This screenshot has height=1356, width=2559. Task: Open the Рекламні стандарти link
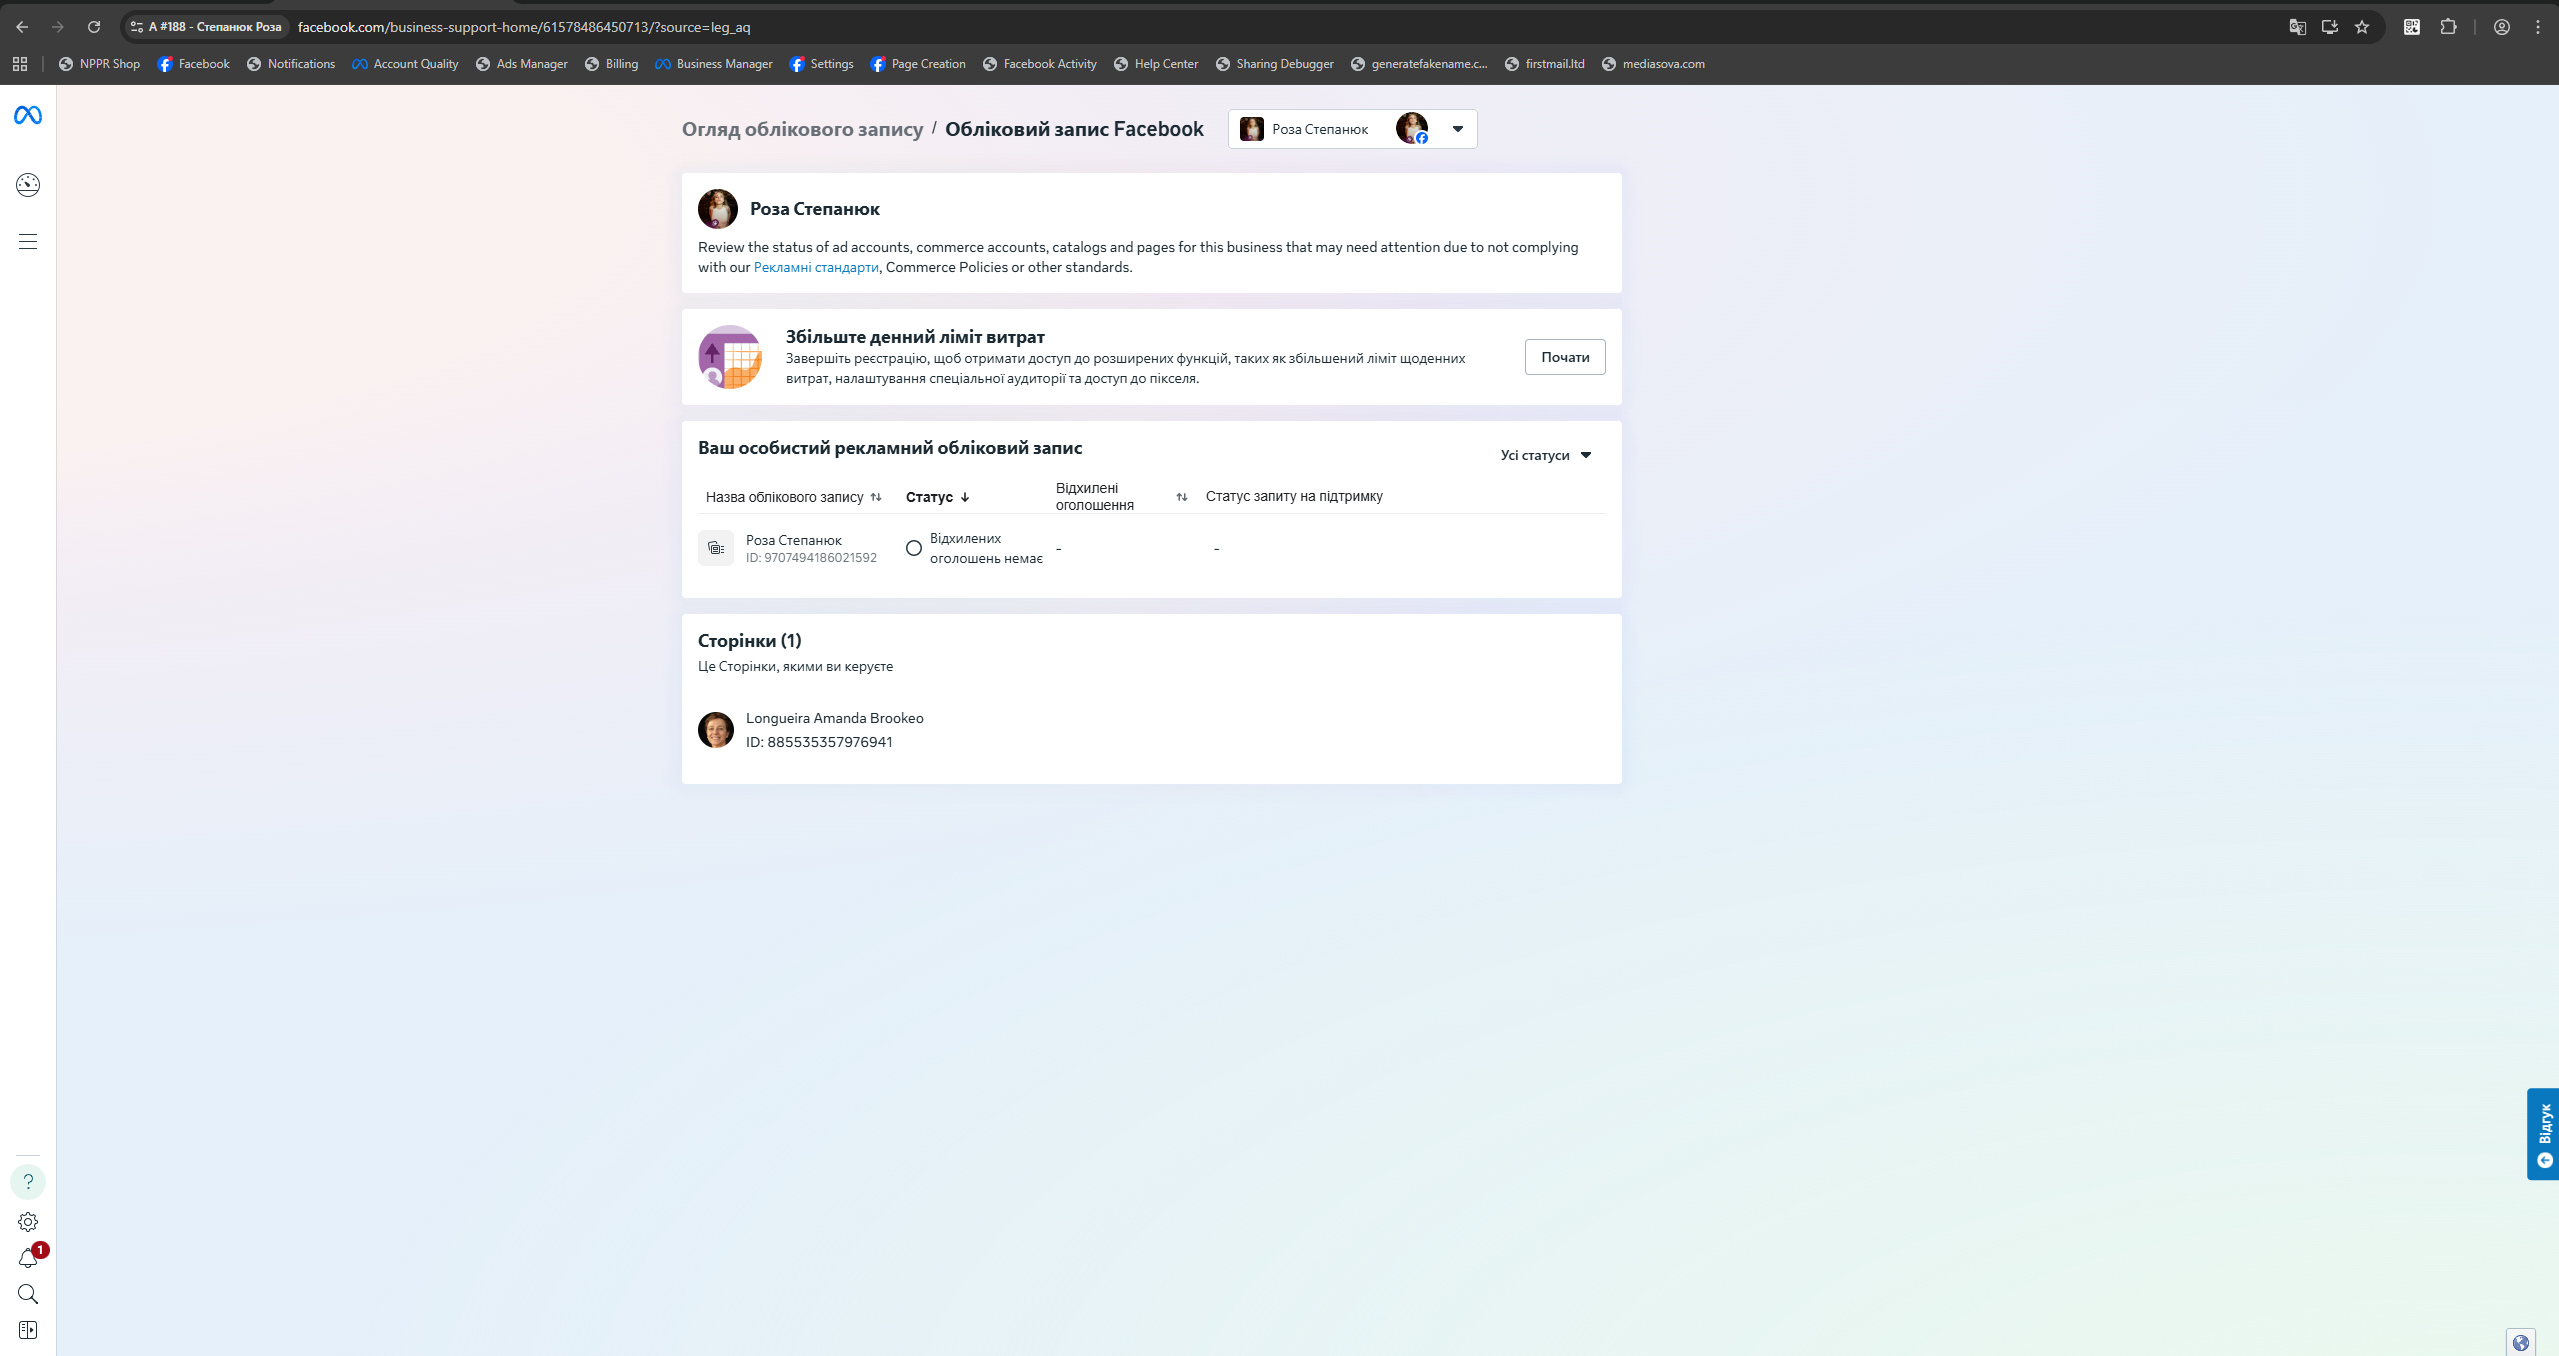(816, 267)
